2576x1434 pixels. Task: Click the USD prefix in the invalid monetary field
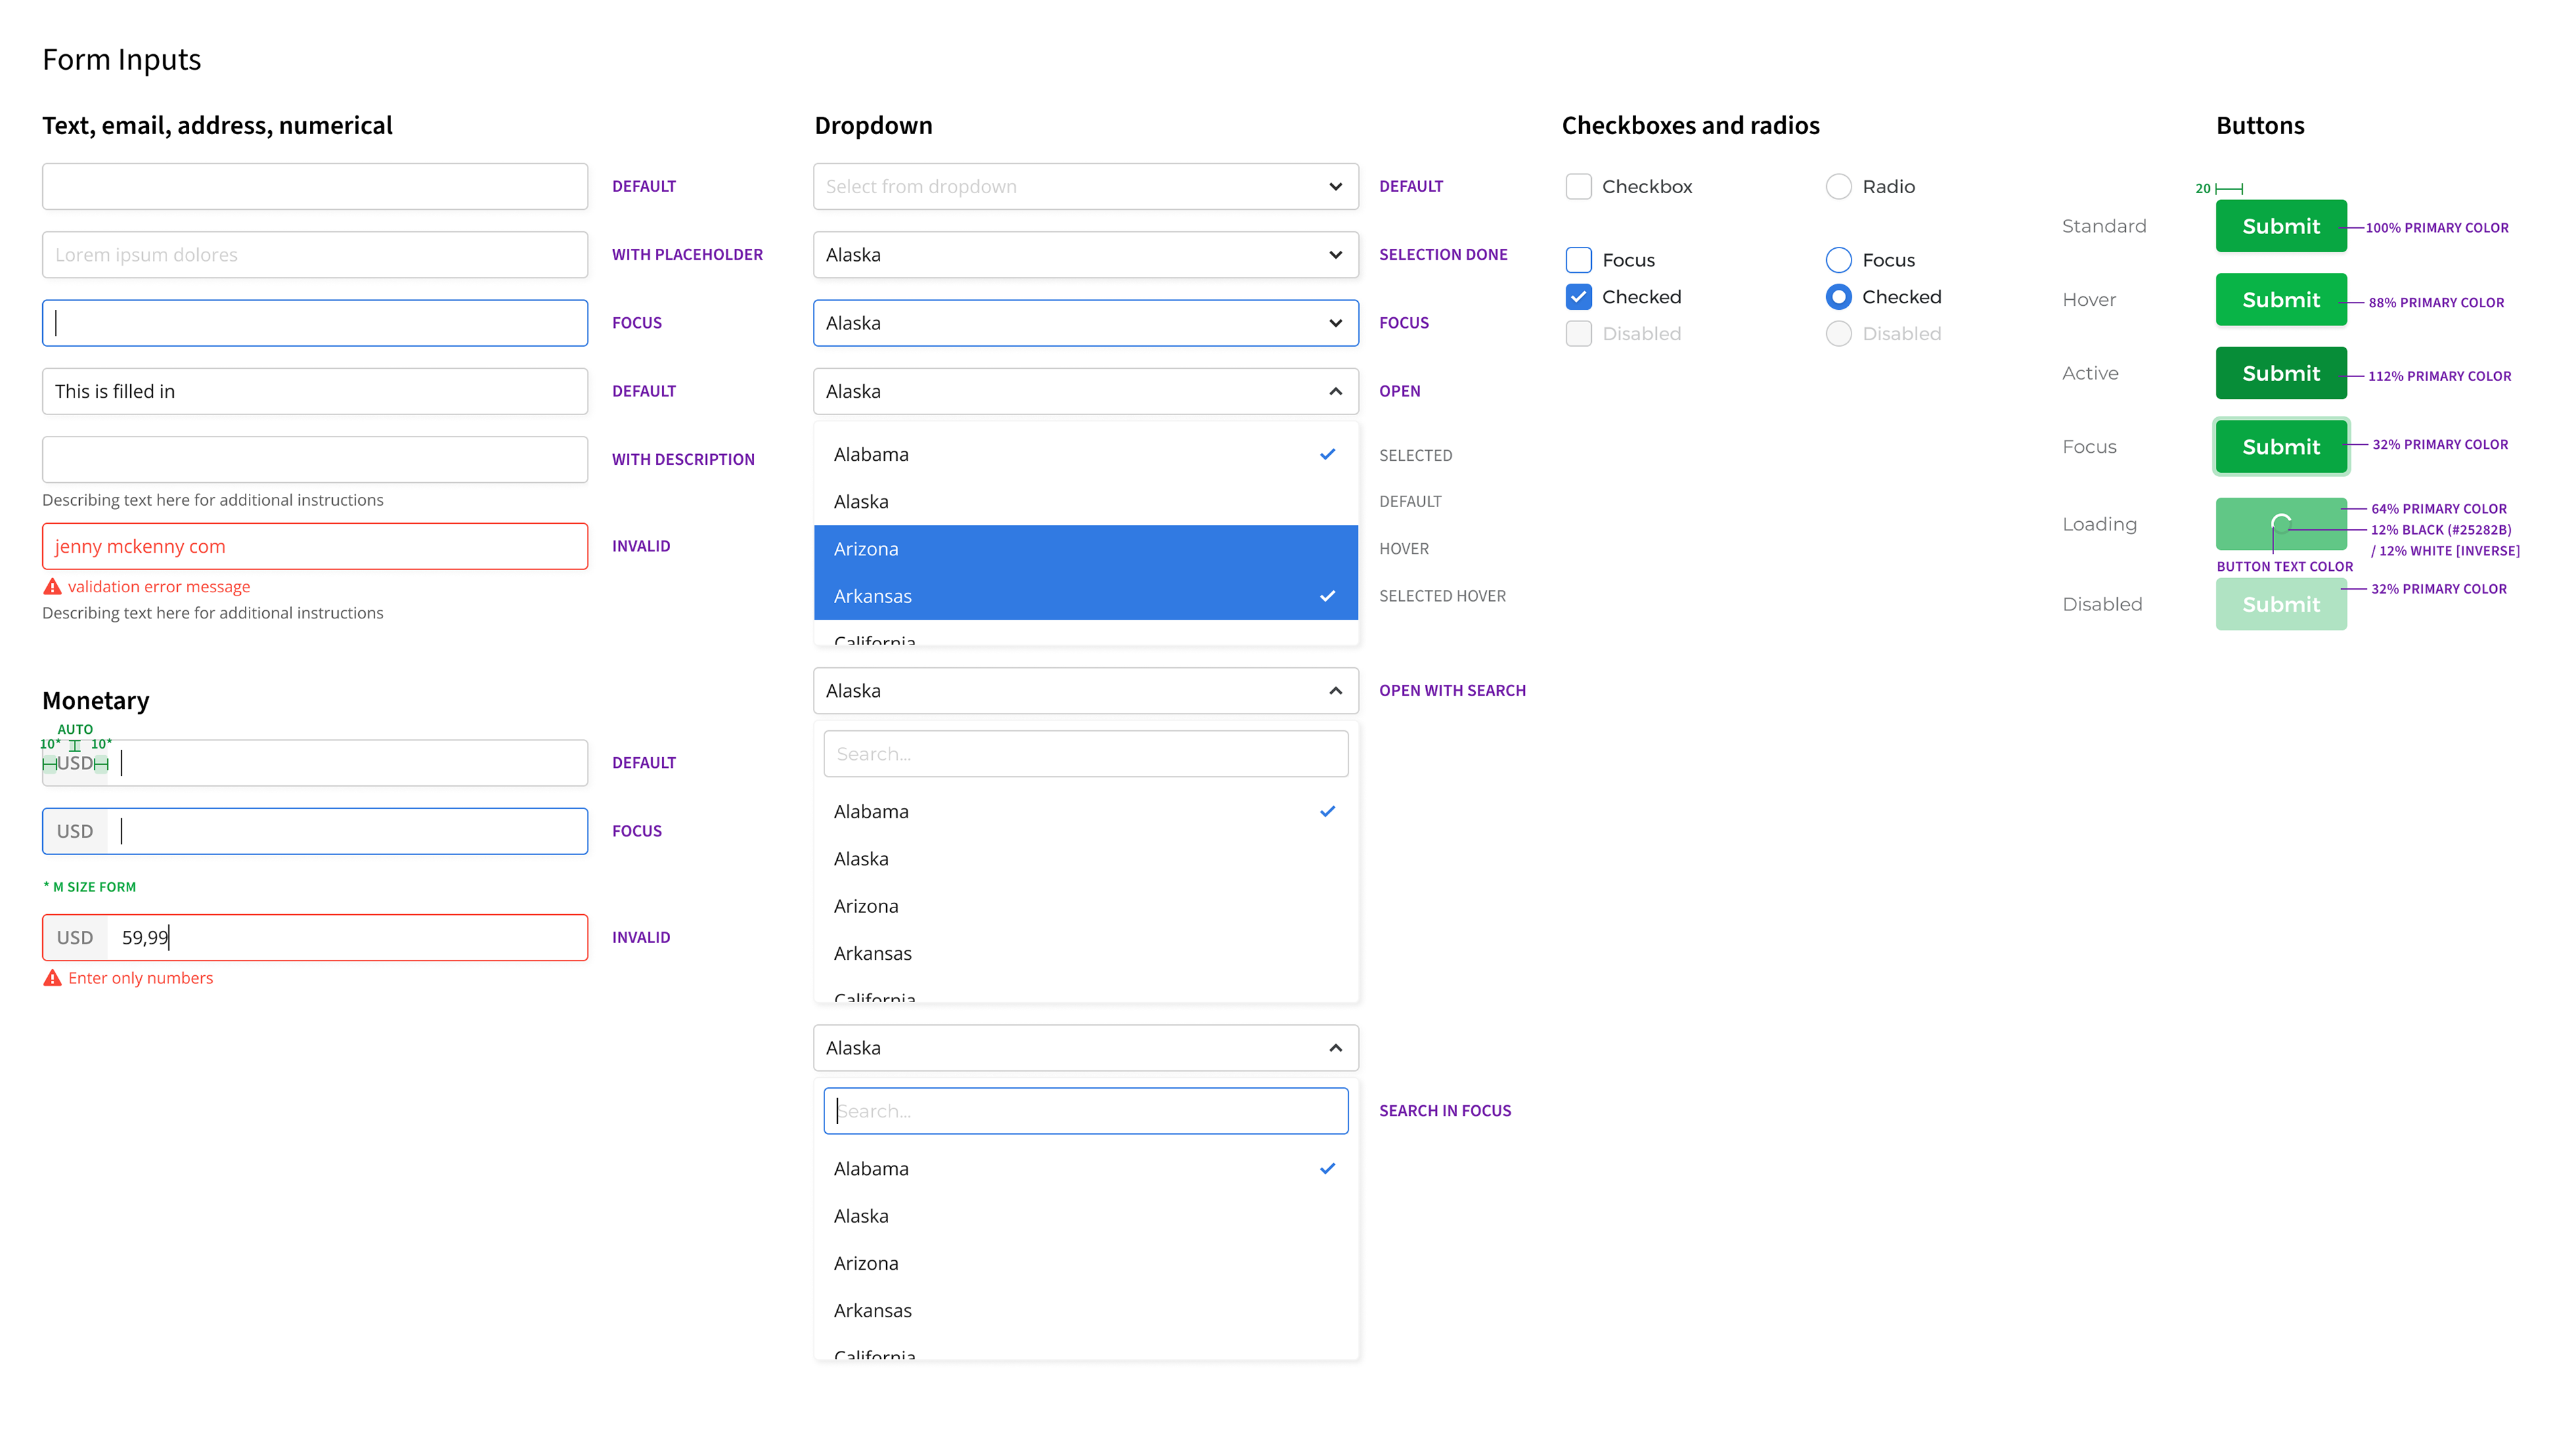[x=75, y=937]
